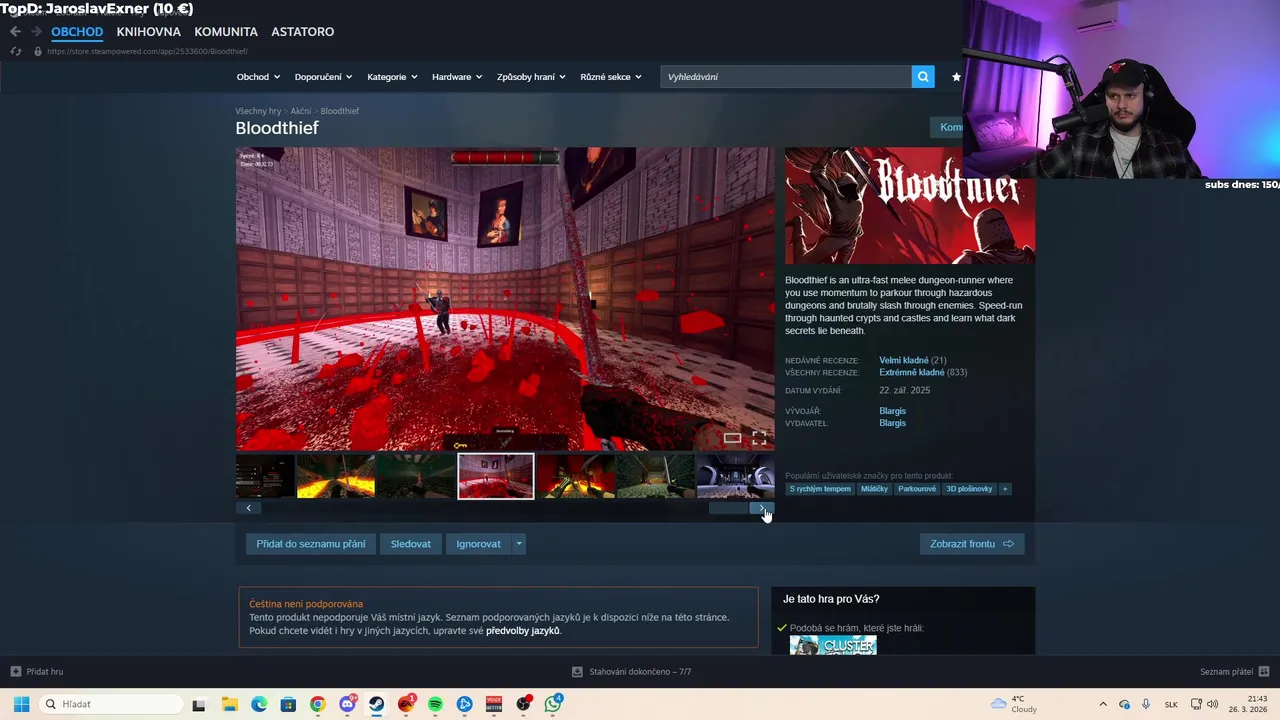This screenshot has height=720, width=1280.
Task: Open Steam from the Windows taskbar
Action: coord(376,704)
